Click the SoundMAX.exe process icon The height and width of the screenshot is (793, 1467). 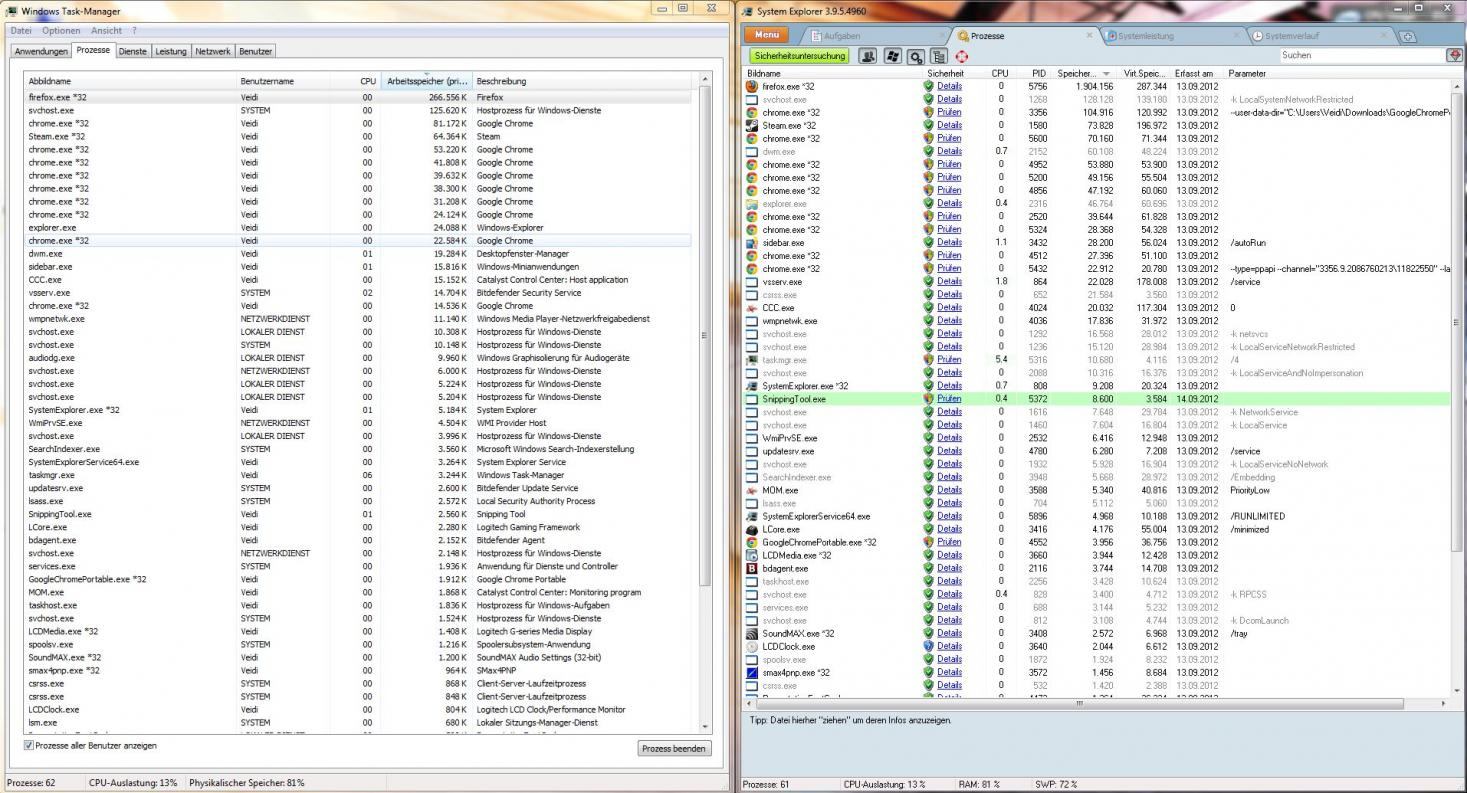click(752, 633)
